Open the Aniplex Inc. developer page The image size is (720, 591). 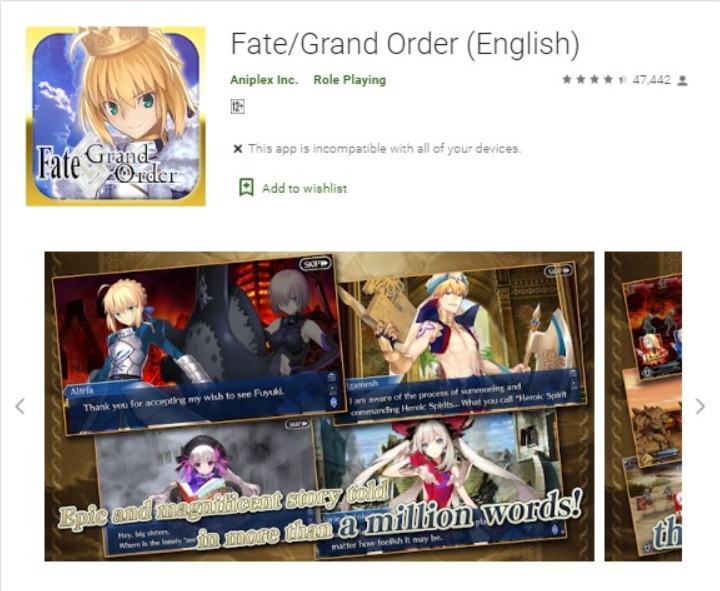[264, 80]
